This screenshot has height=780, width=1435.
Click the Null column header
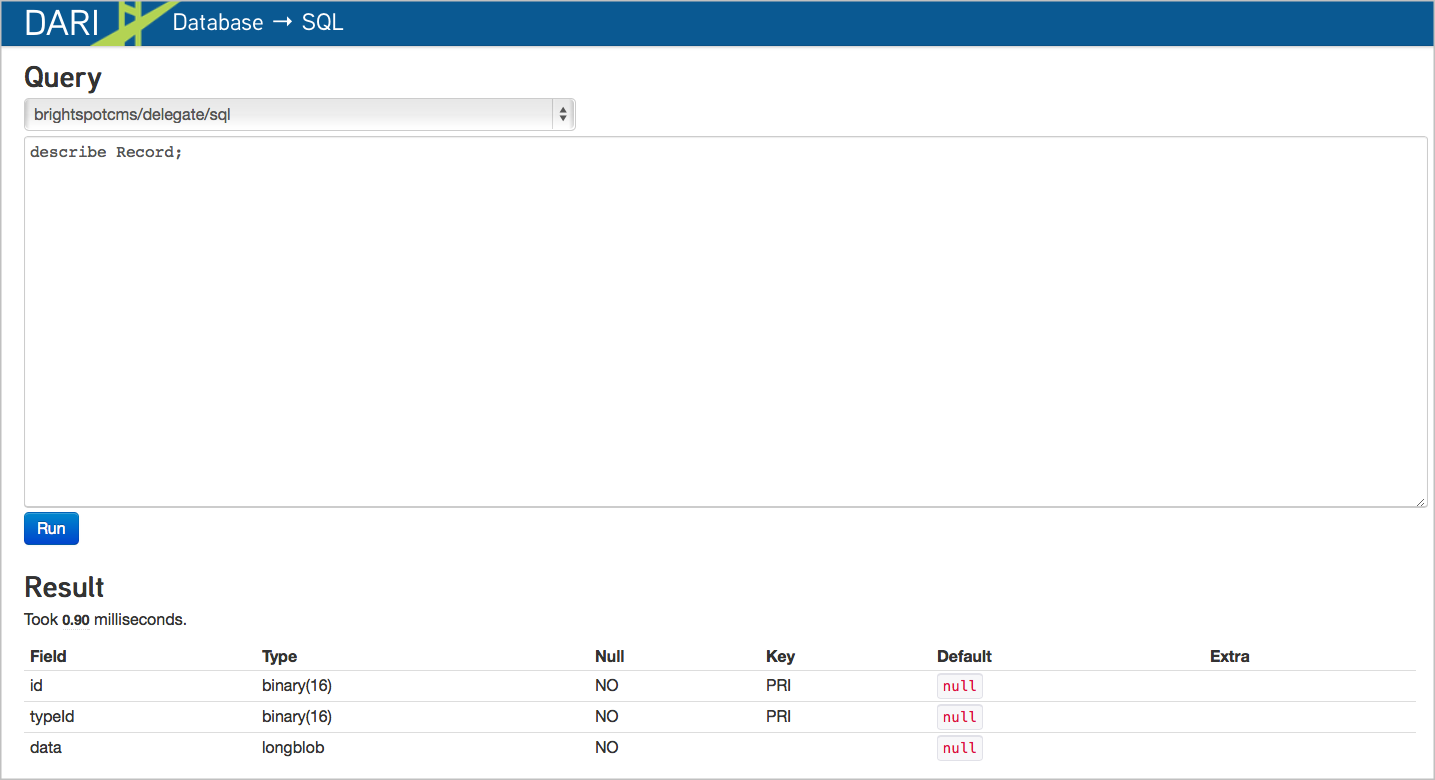609,656
